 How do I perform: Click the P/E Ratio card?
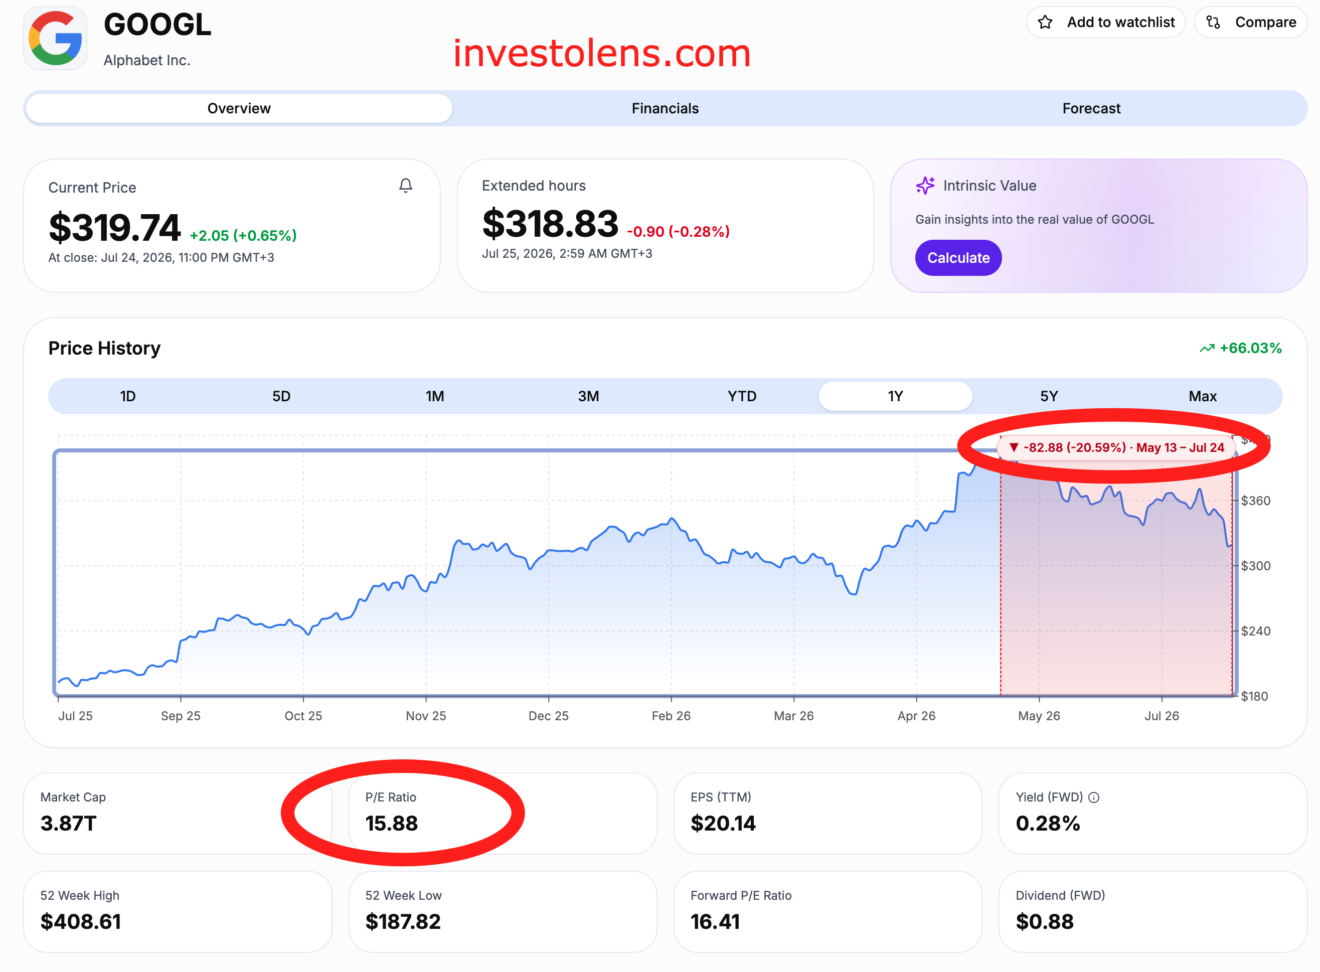coord(503,813)
